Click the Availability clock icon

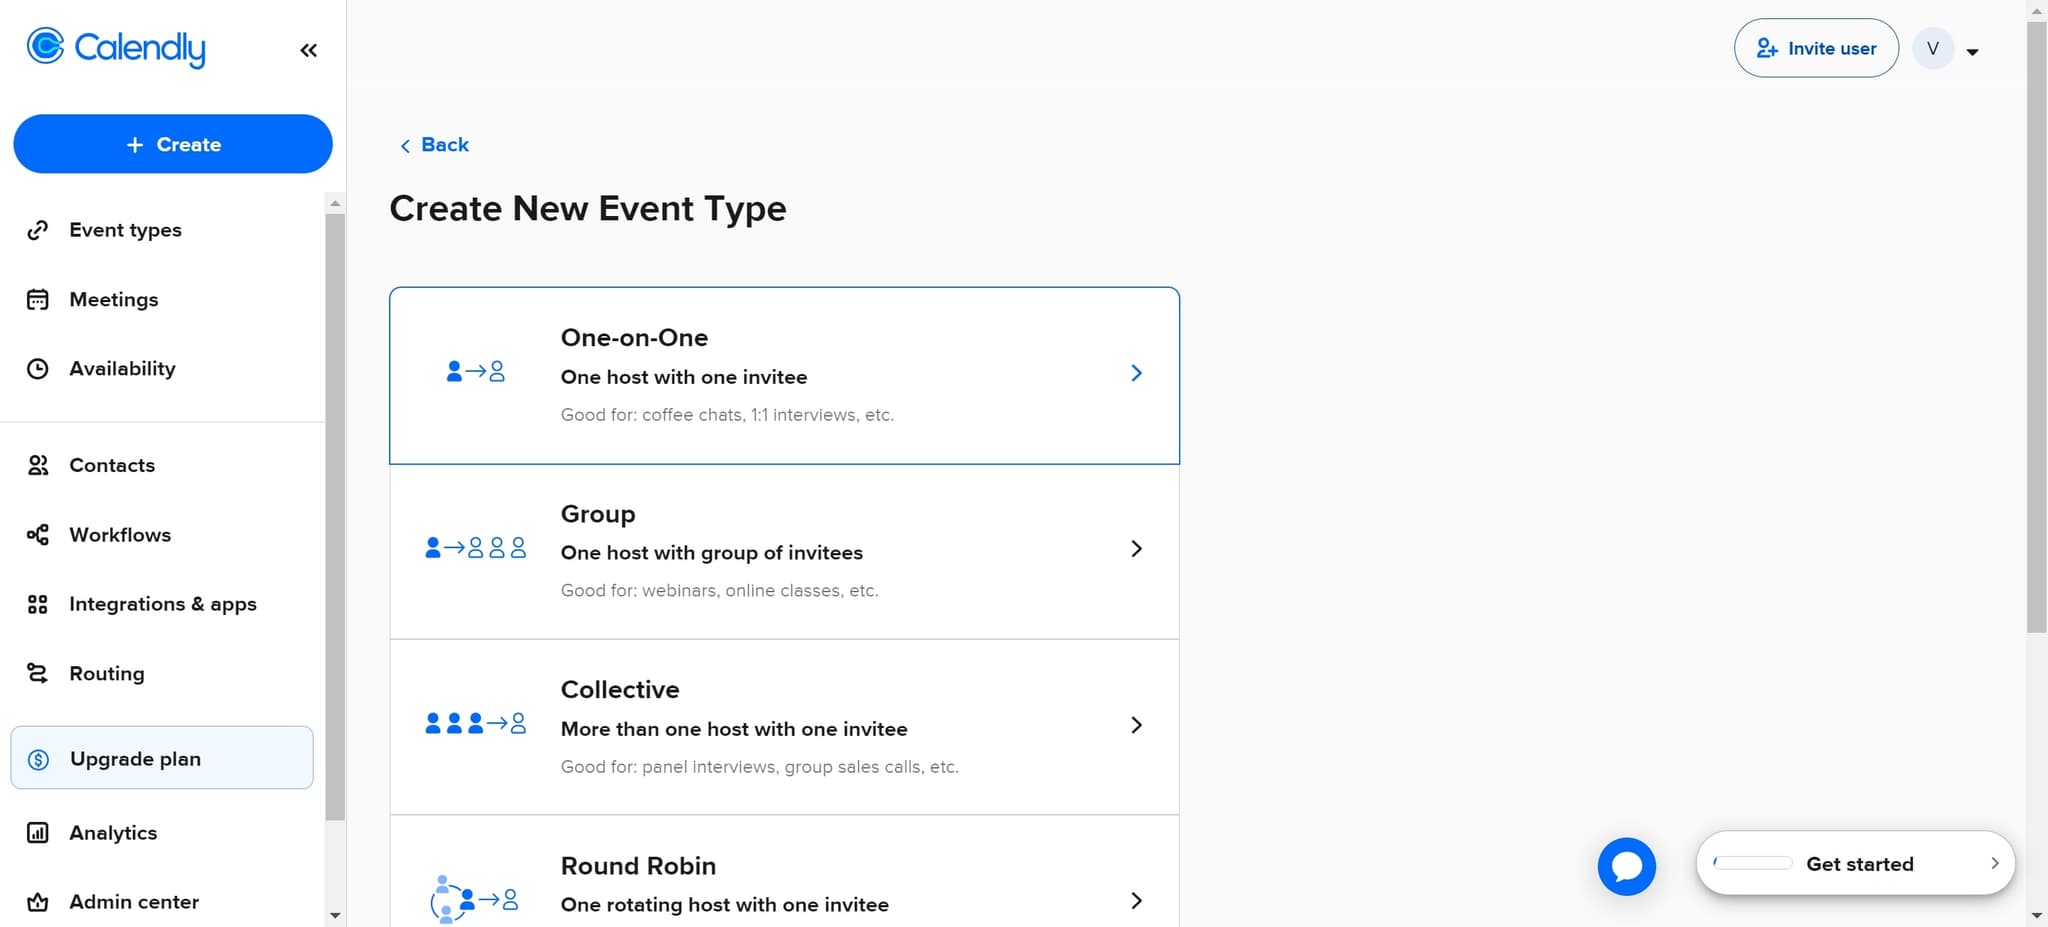(38, 369)
